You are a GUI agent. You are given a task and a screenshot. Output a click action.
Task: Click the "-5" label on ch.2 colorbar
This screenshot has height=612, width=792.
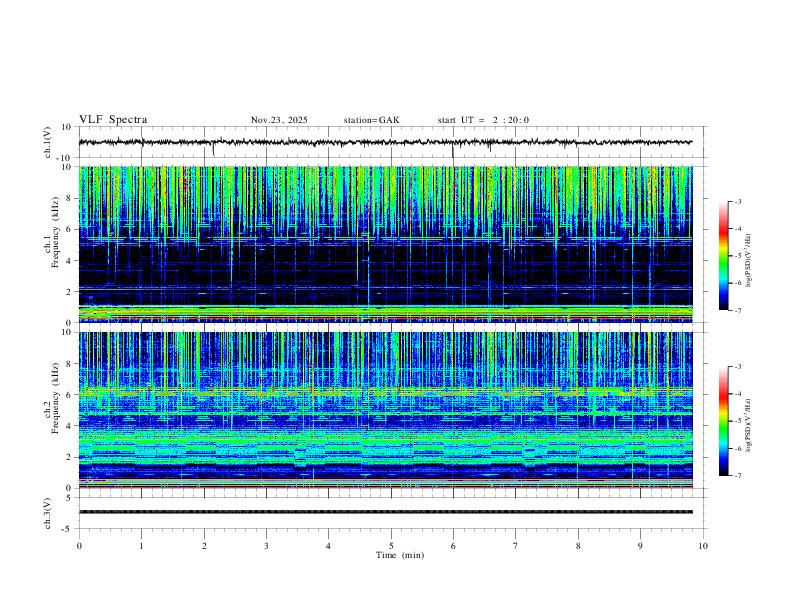pyautogui.click(x=737, y=421)
